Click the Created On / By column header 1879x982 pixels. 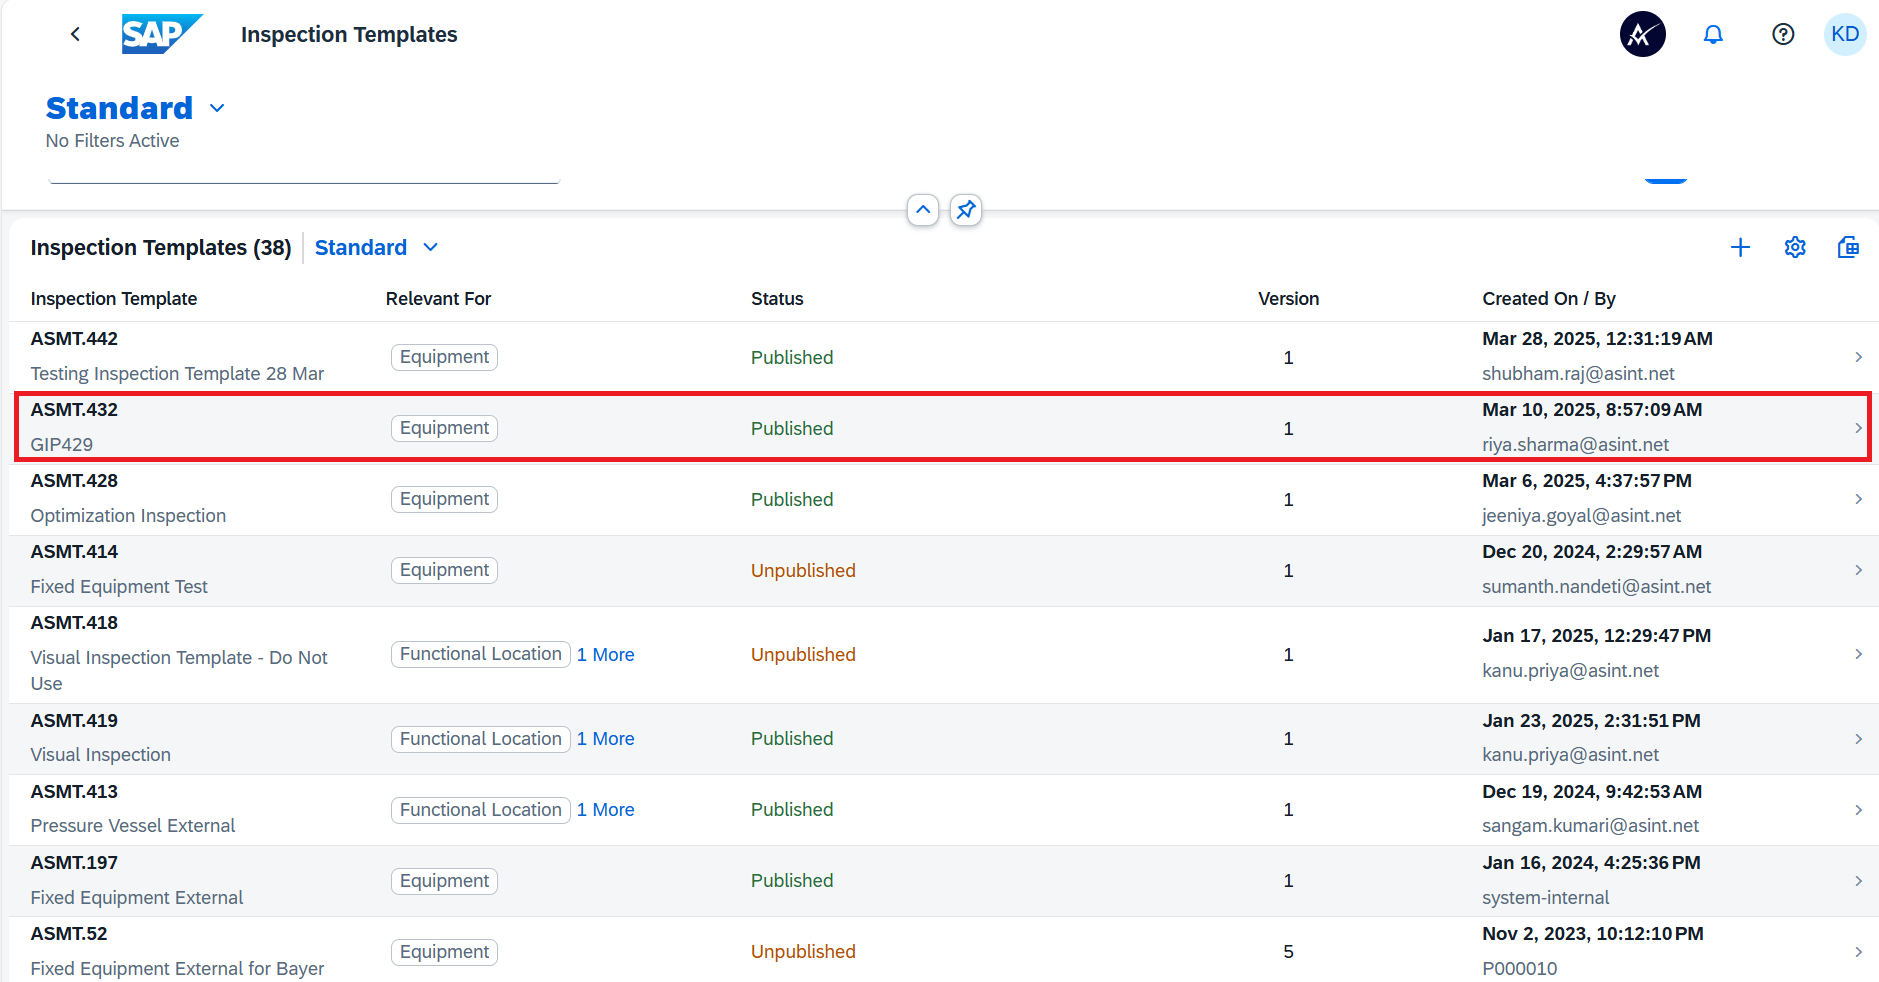pyautogui.click(x=1549, y=299)
